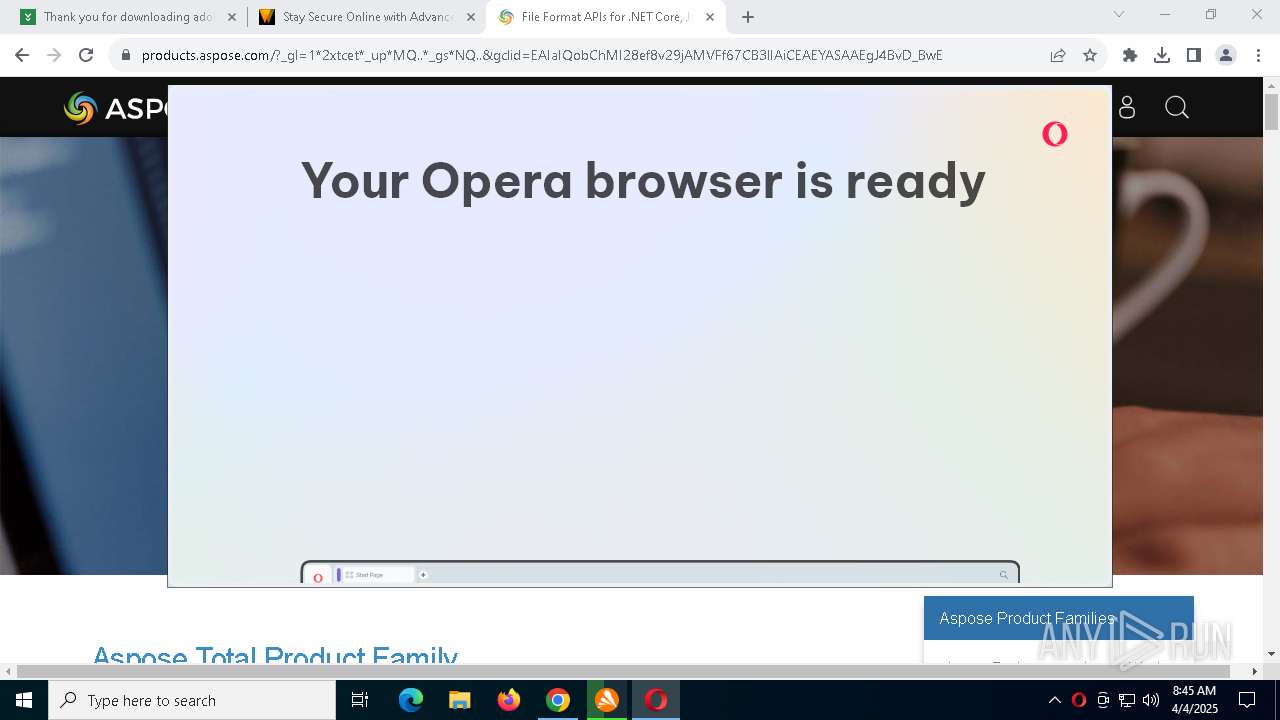Click 'Your Opera browser is ready' heading

(643, 181)
